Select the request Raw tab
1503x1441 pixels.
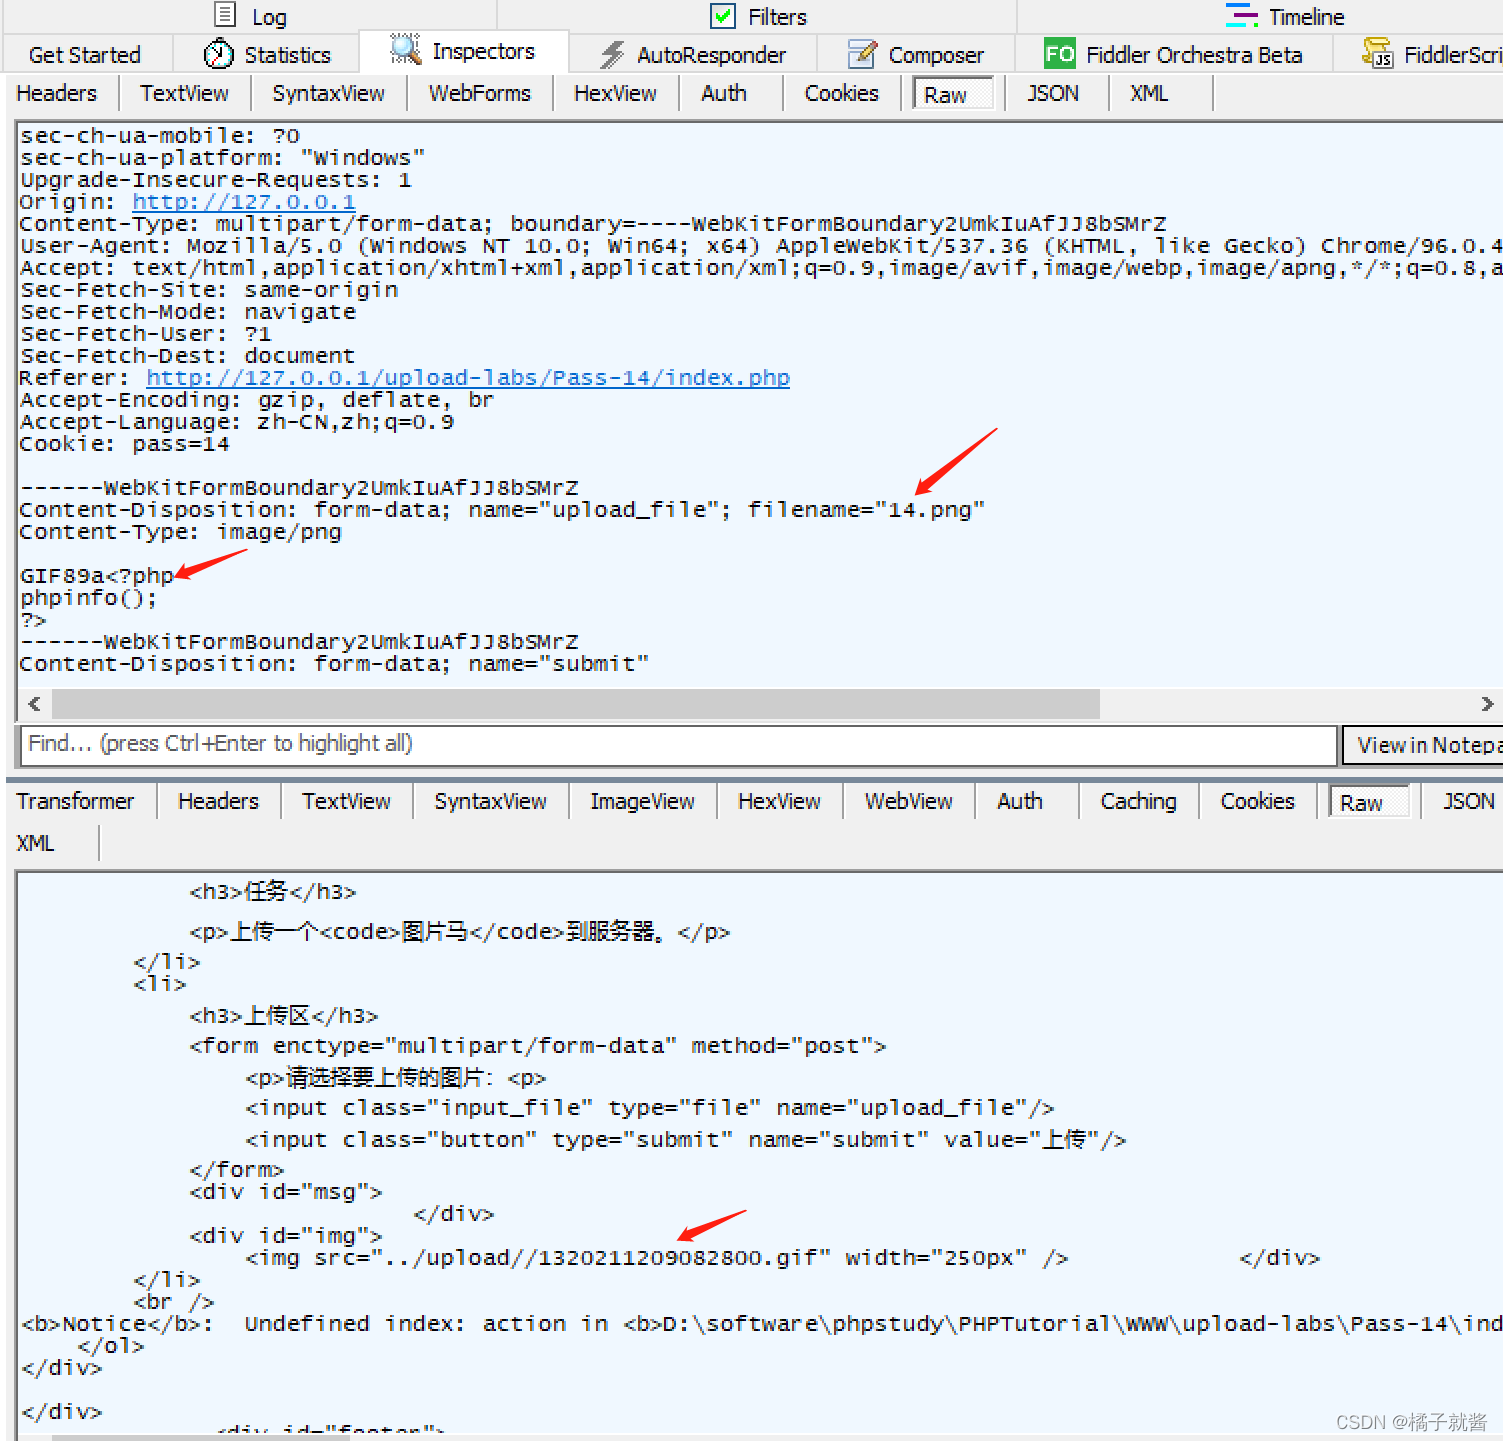[953, 94]
